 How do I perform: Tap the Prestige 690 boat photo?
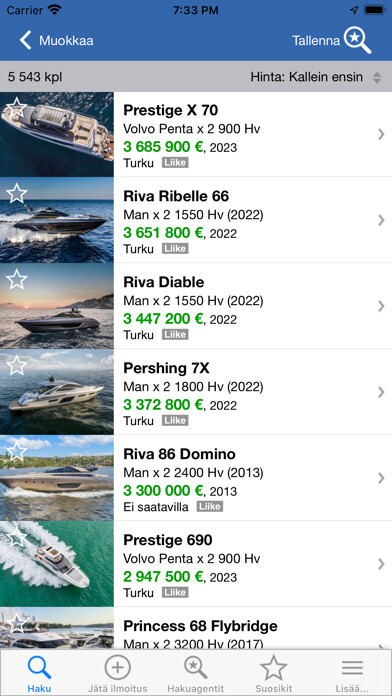(x=57, y=564)
